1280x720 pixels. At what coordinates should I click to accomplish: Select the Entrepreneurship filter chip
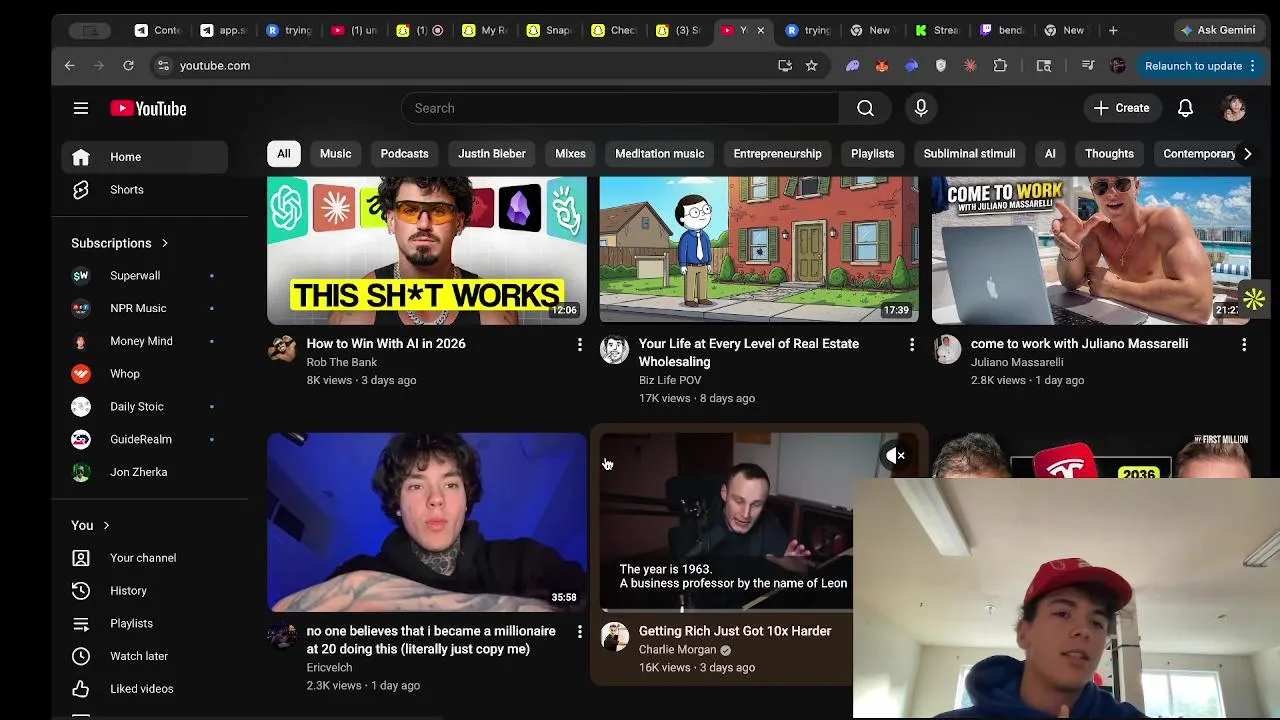pyautogui.click(x=777, y=154)
